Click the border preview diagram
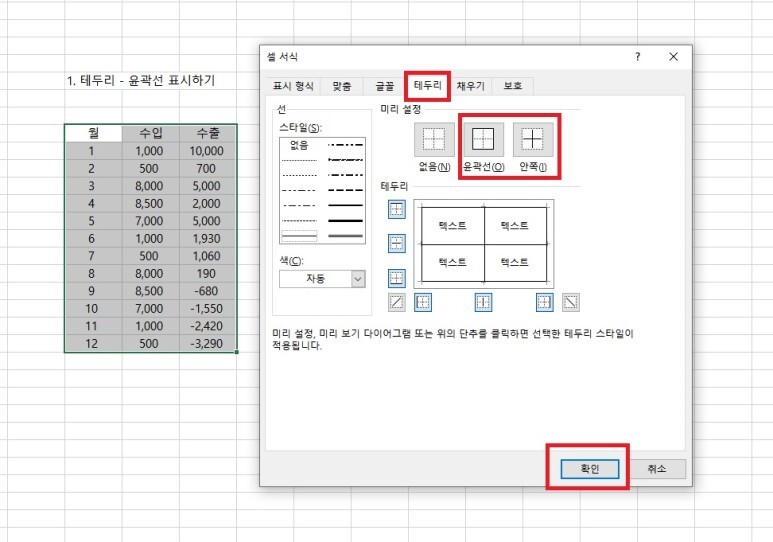The width and height of the screenshot is (773, 542). pos(484,244)
